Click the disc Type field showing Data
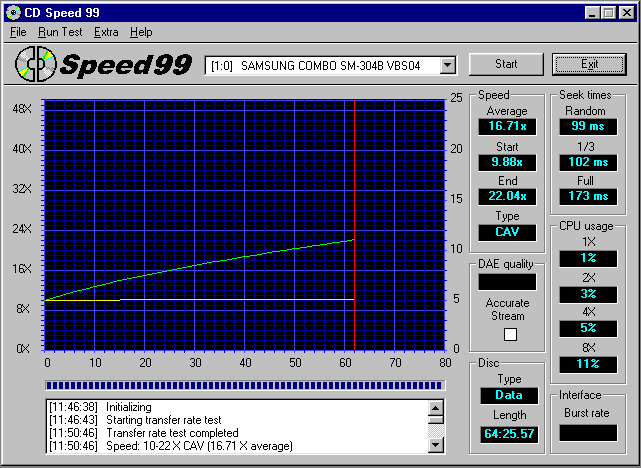Screen dimensions: 641x468 (x=508, y=395)
